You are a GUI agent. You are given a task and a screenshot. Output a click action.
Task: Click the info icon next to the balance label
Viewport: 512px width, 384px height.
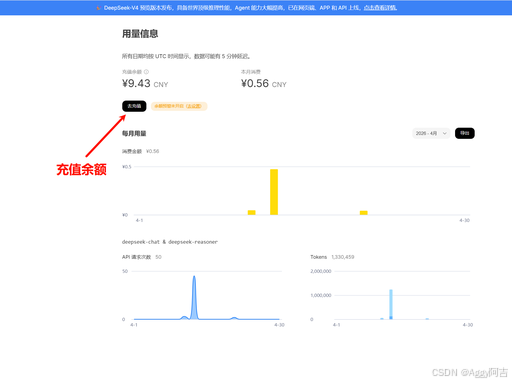(x=146, y=72)
